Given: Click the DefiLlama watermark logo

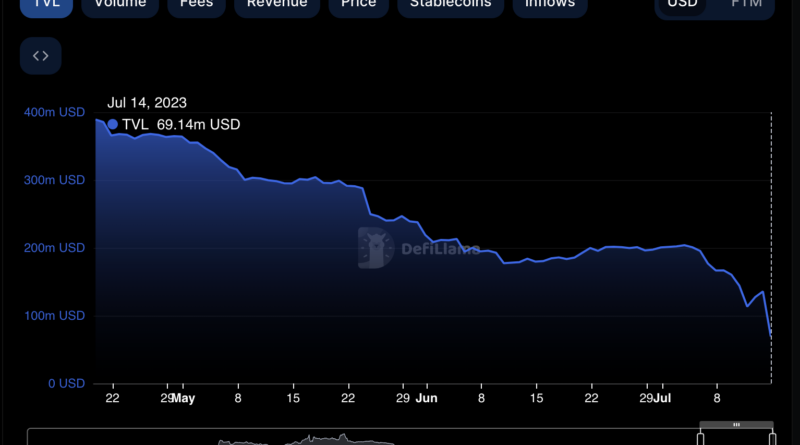Looking at the screenshot, I should [x=375, y=248].
